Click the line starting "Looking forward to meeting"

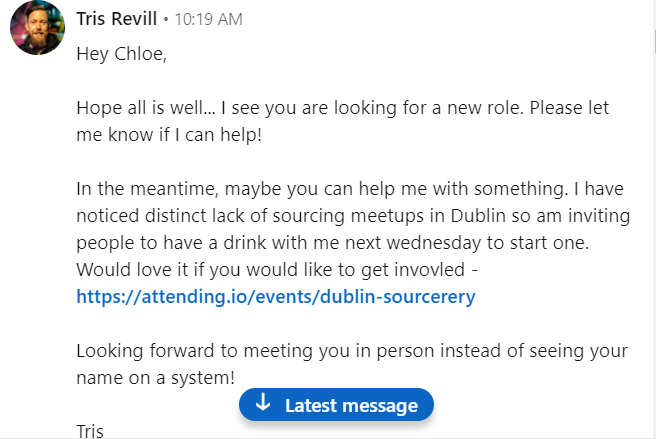click(x=352, y=351)
